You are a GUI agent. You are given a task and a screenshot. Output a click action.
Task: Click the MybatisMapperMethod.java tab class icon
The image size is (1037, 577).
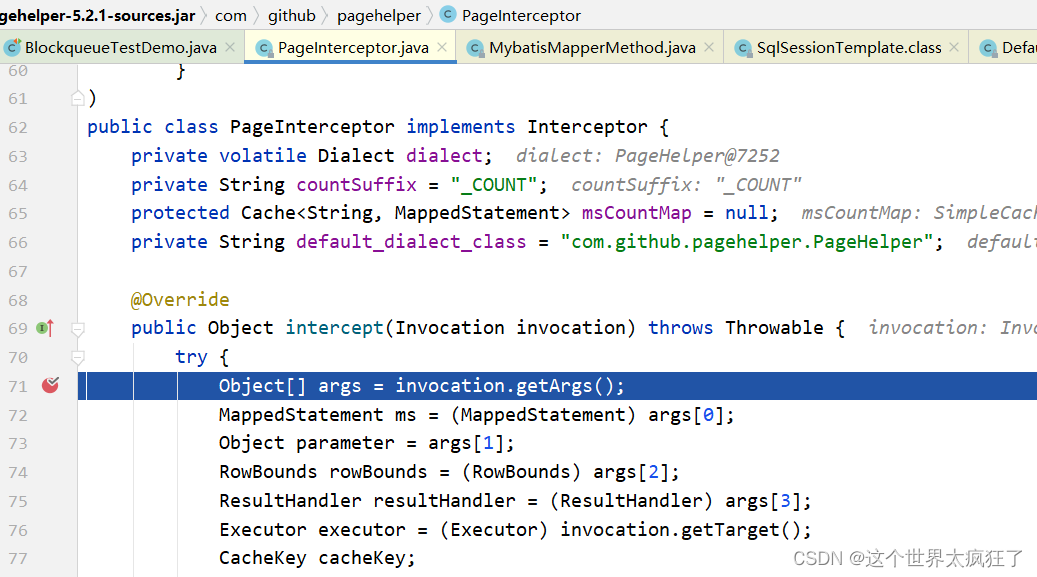click(x=475, y=48)
